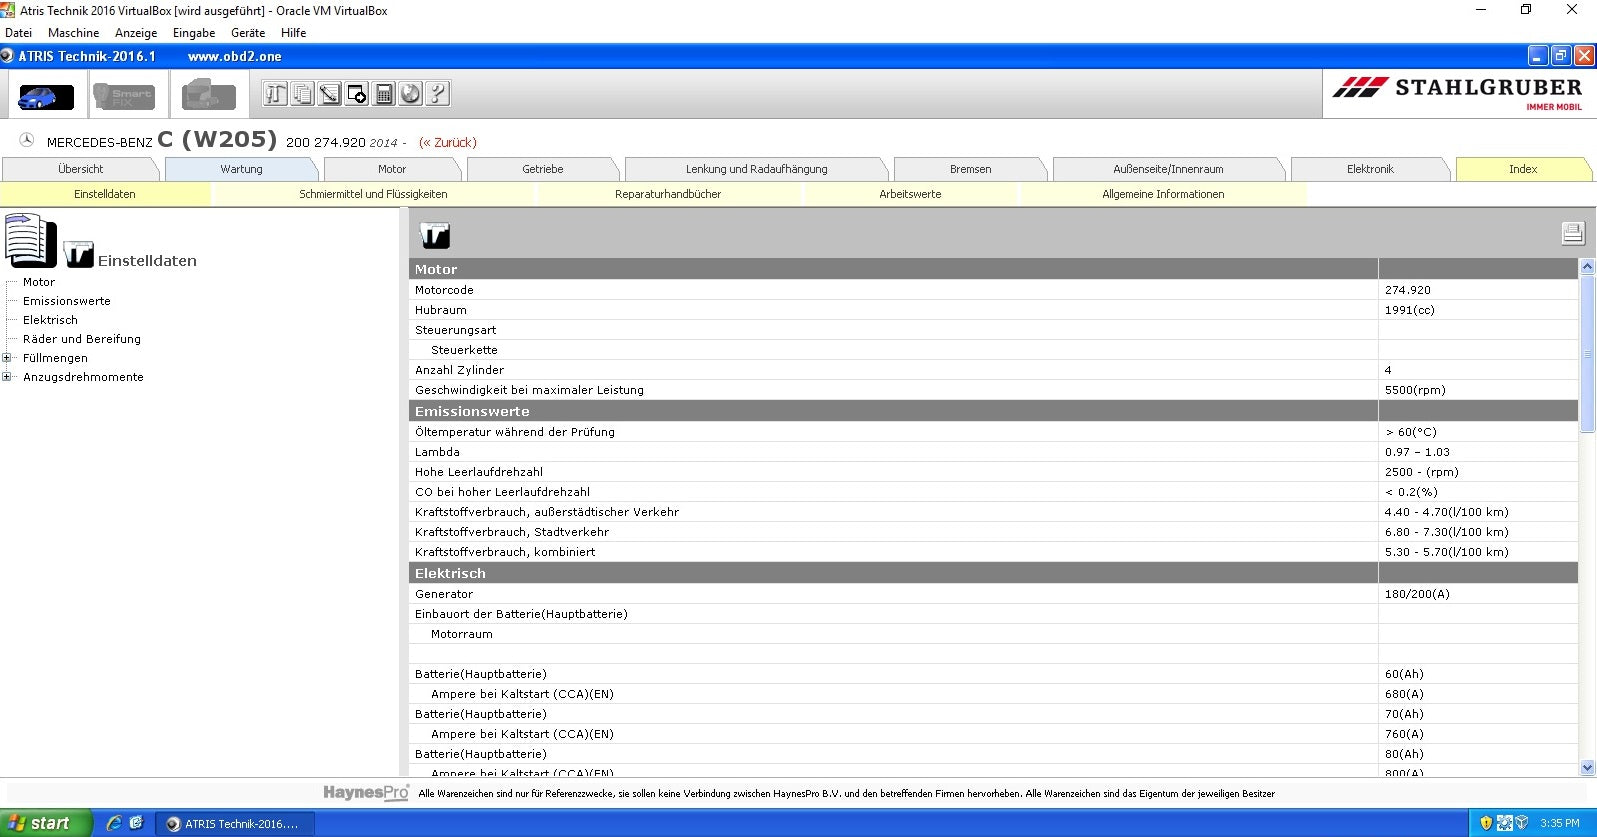Switch to the Bremsen tab
This screenshot has width=1597, height=837.
point(970,169)
